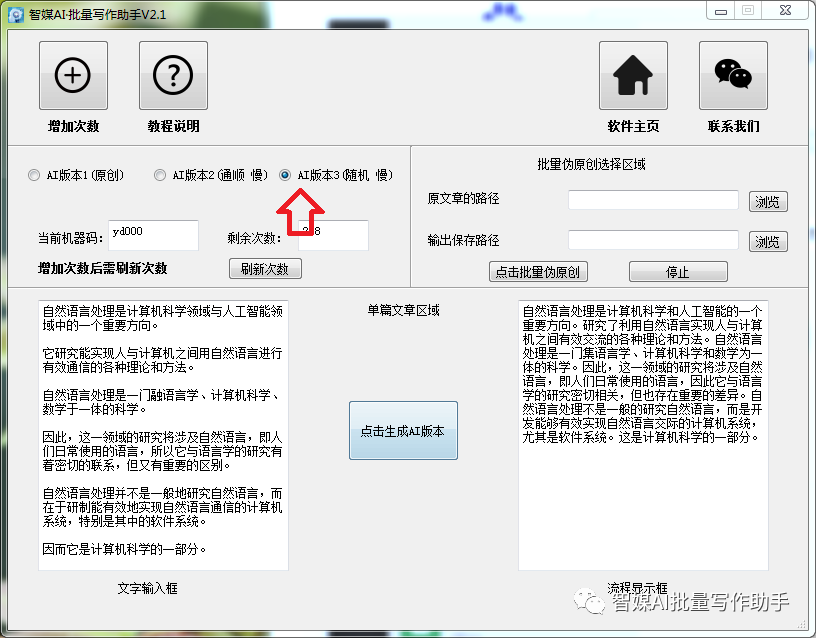The width and height of the screenshot is (816, 638).
Task: Browse for 输出保存路径
Action: tap(768, 241)
